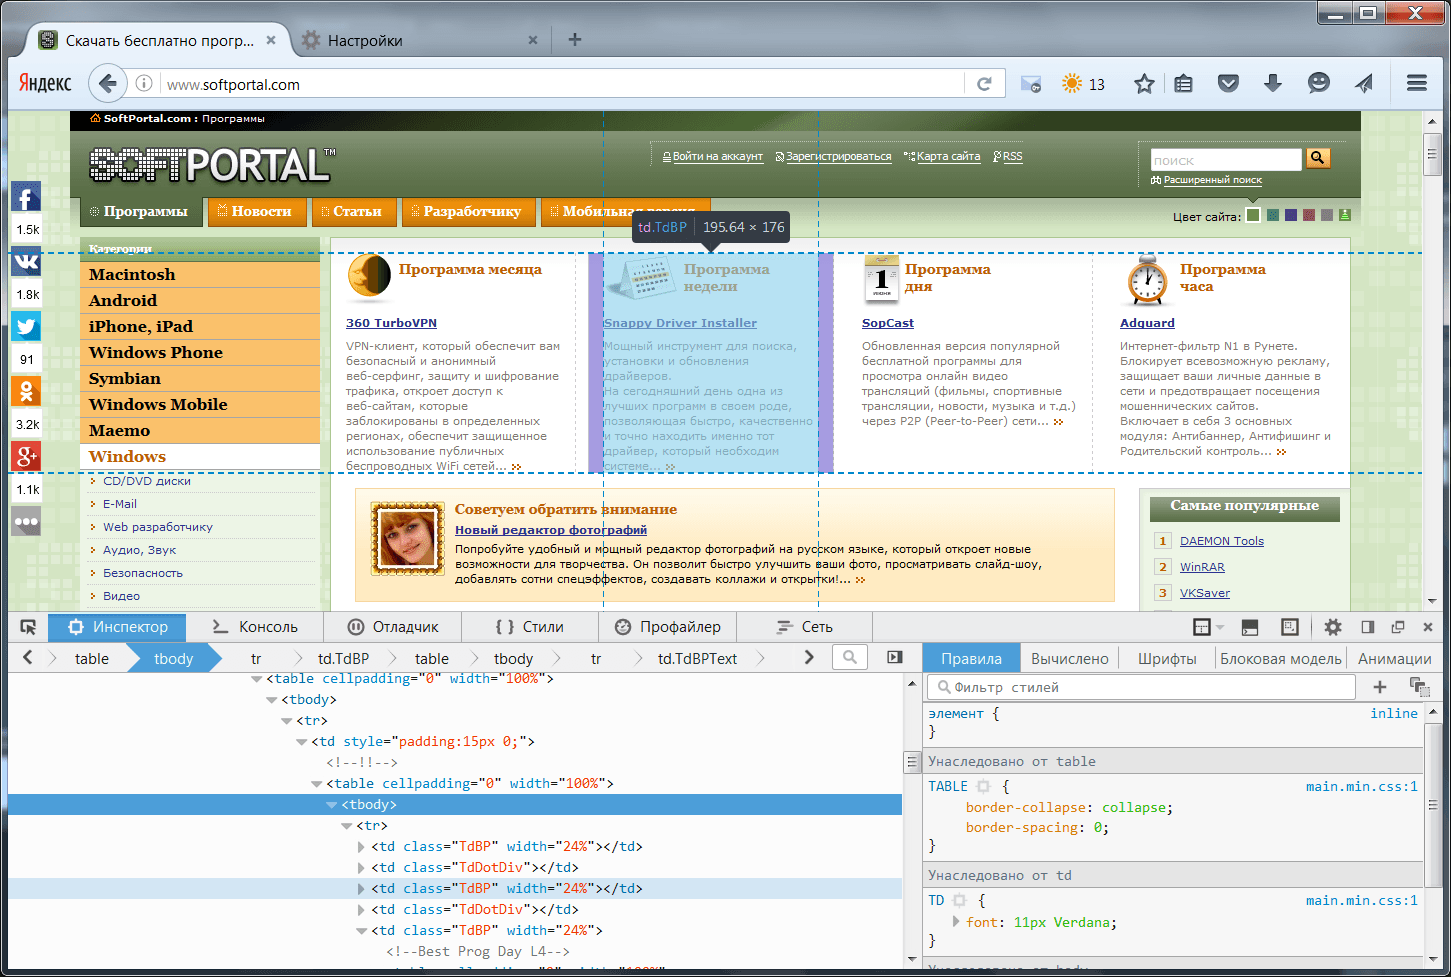This screenshot has width=1451, height=977.
Task: Toggle the inspector sidebar pane button
Action: click(x=895, y=657)
